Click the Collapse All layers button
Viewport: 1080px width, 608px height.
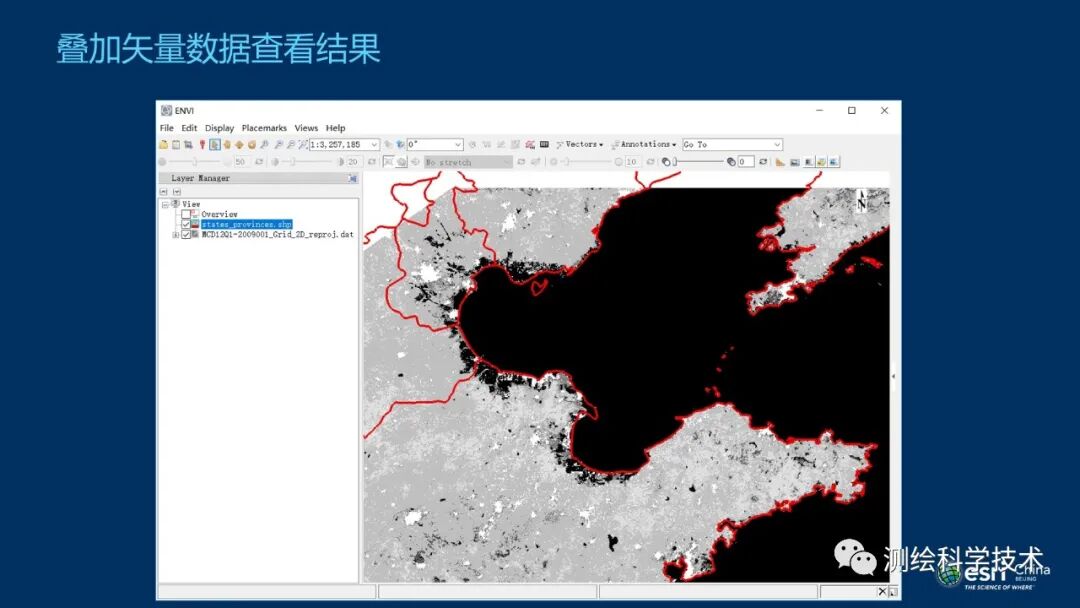(164, 191)
